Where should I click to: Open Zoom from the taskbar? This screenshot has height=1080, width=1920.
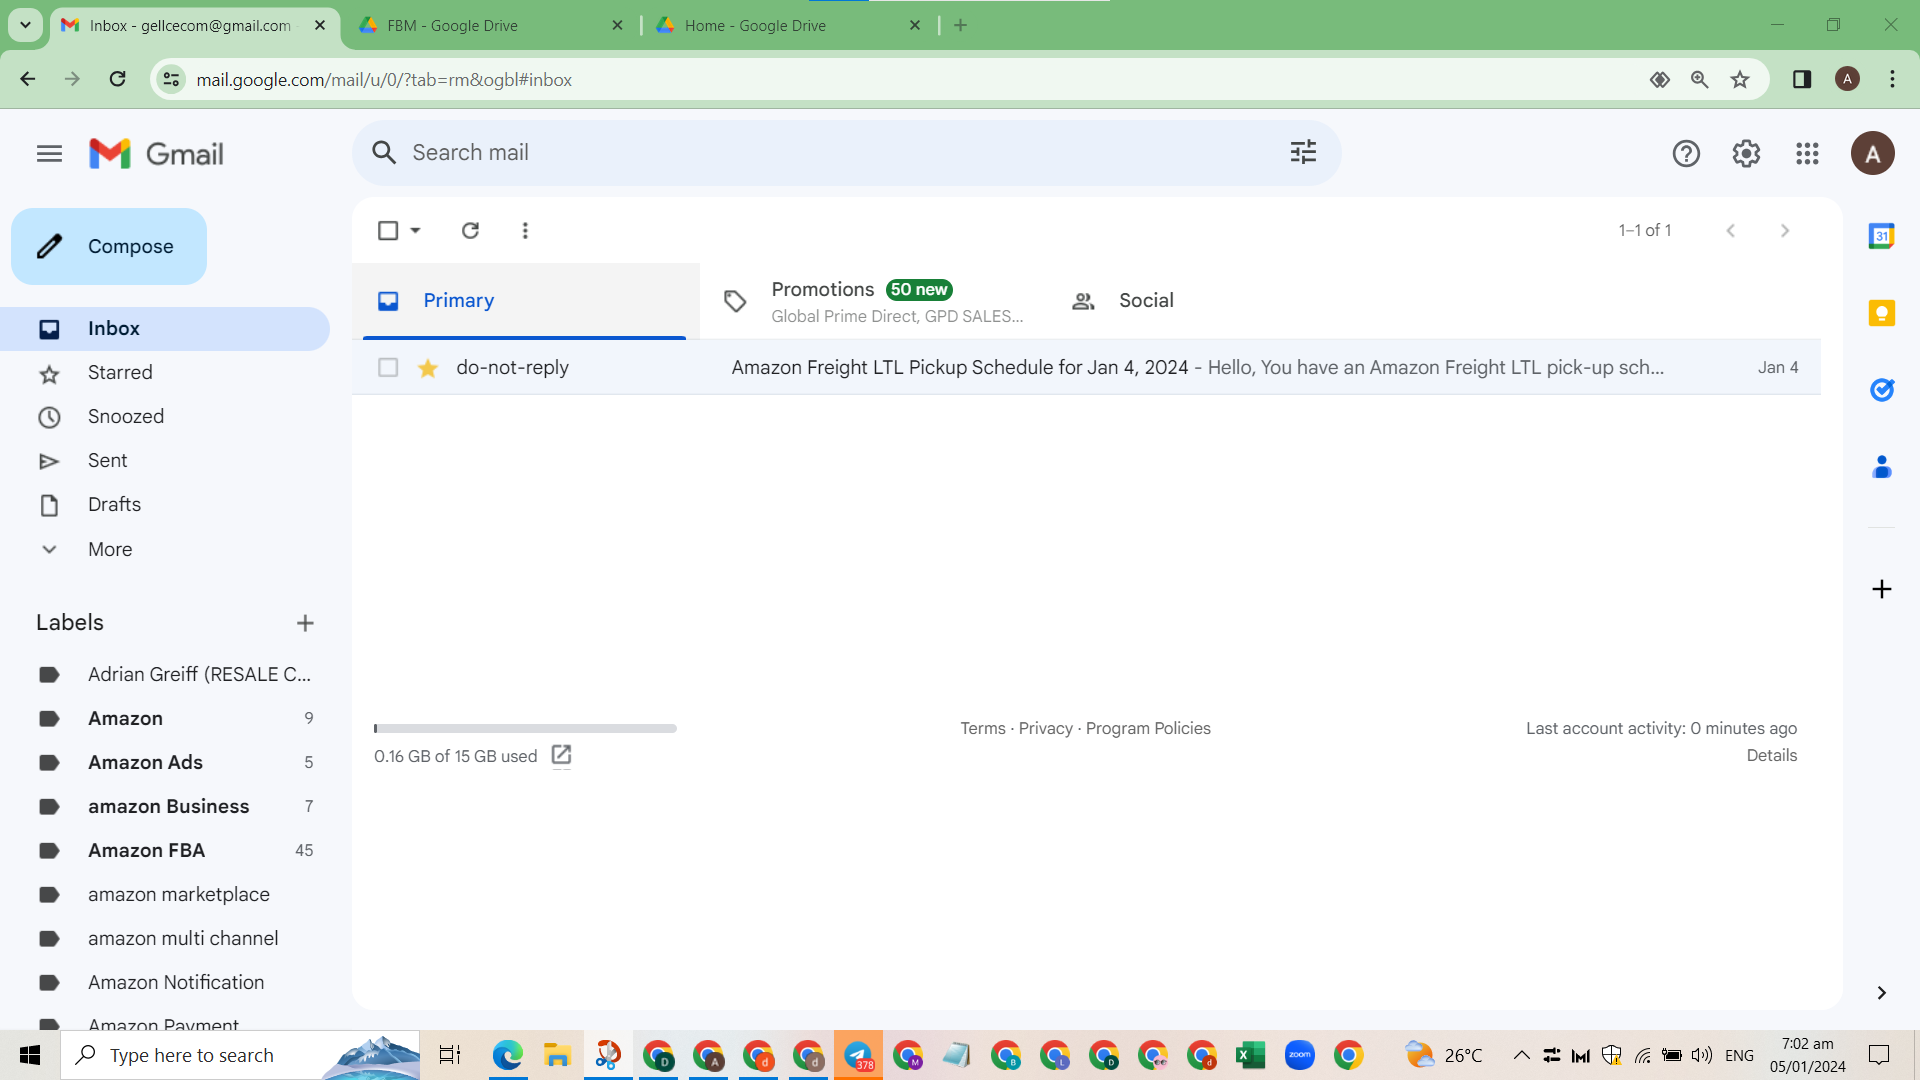pyautogui.click(x=1299, y=1055)
